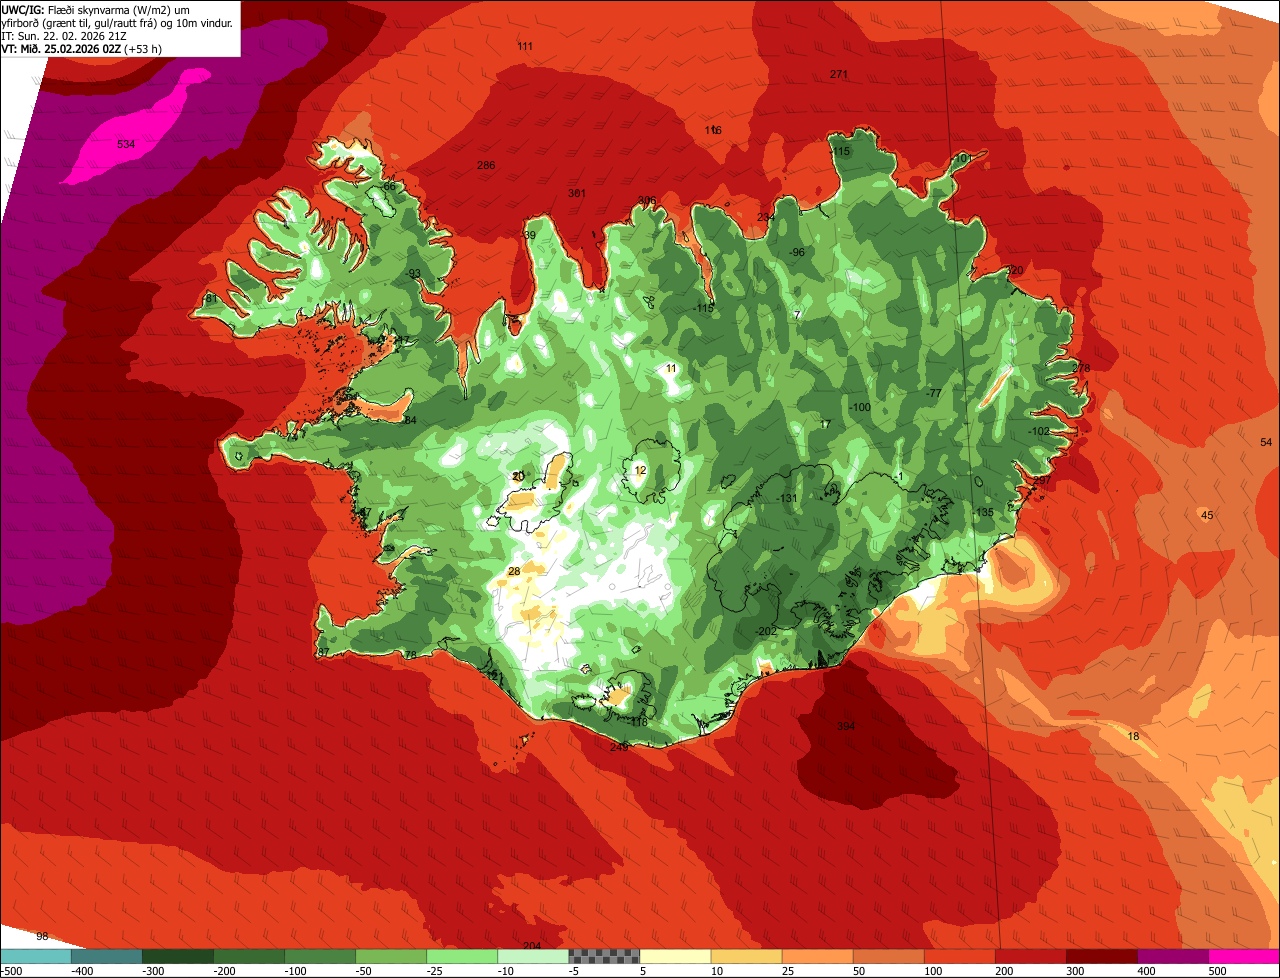
Task: Click the 25–50 light orange legend swatch
Action: click(x=818, y=956)
